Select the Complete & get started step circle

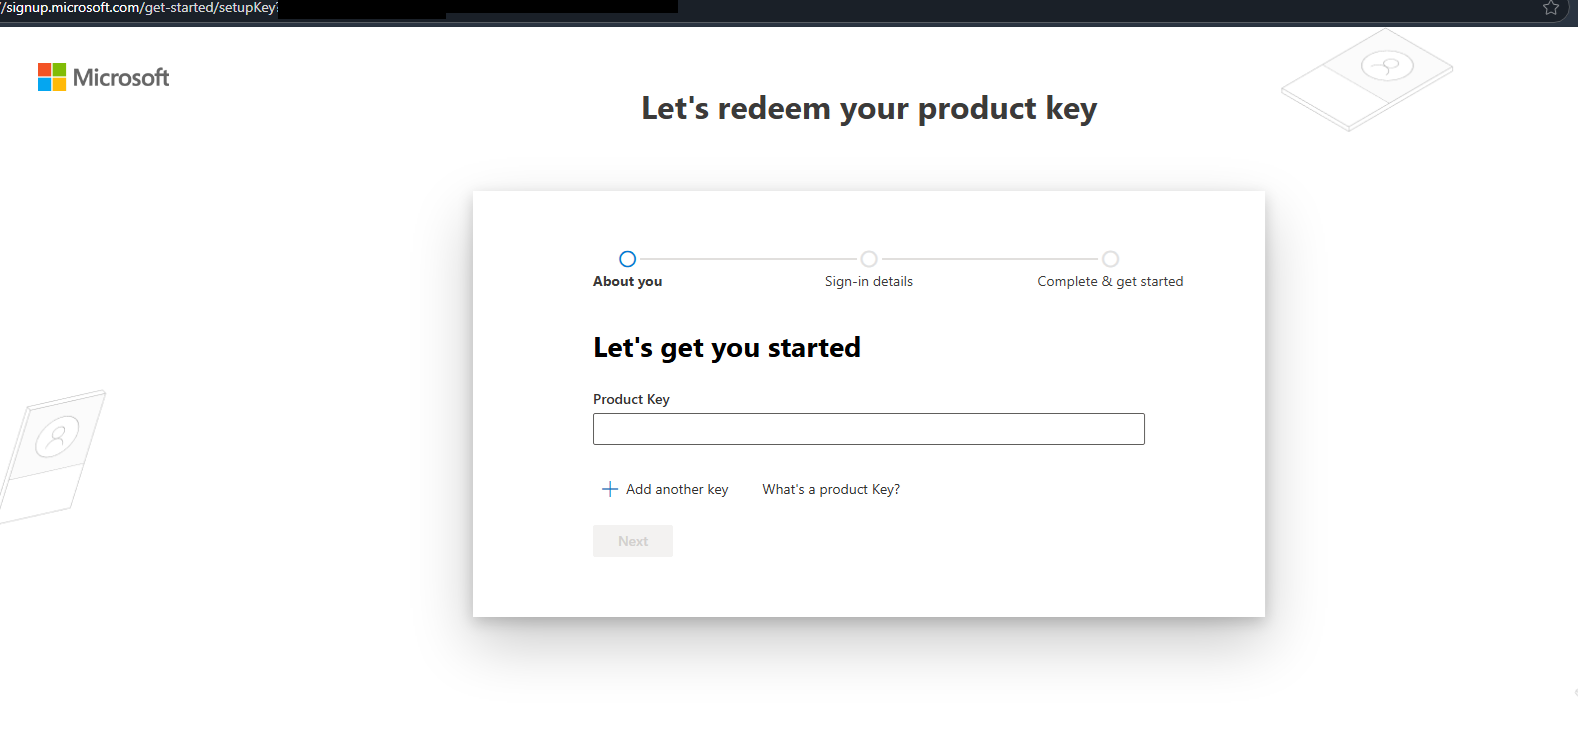coord(1110,259)
